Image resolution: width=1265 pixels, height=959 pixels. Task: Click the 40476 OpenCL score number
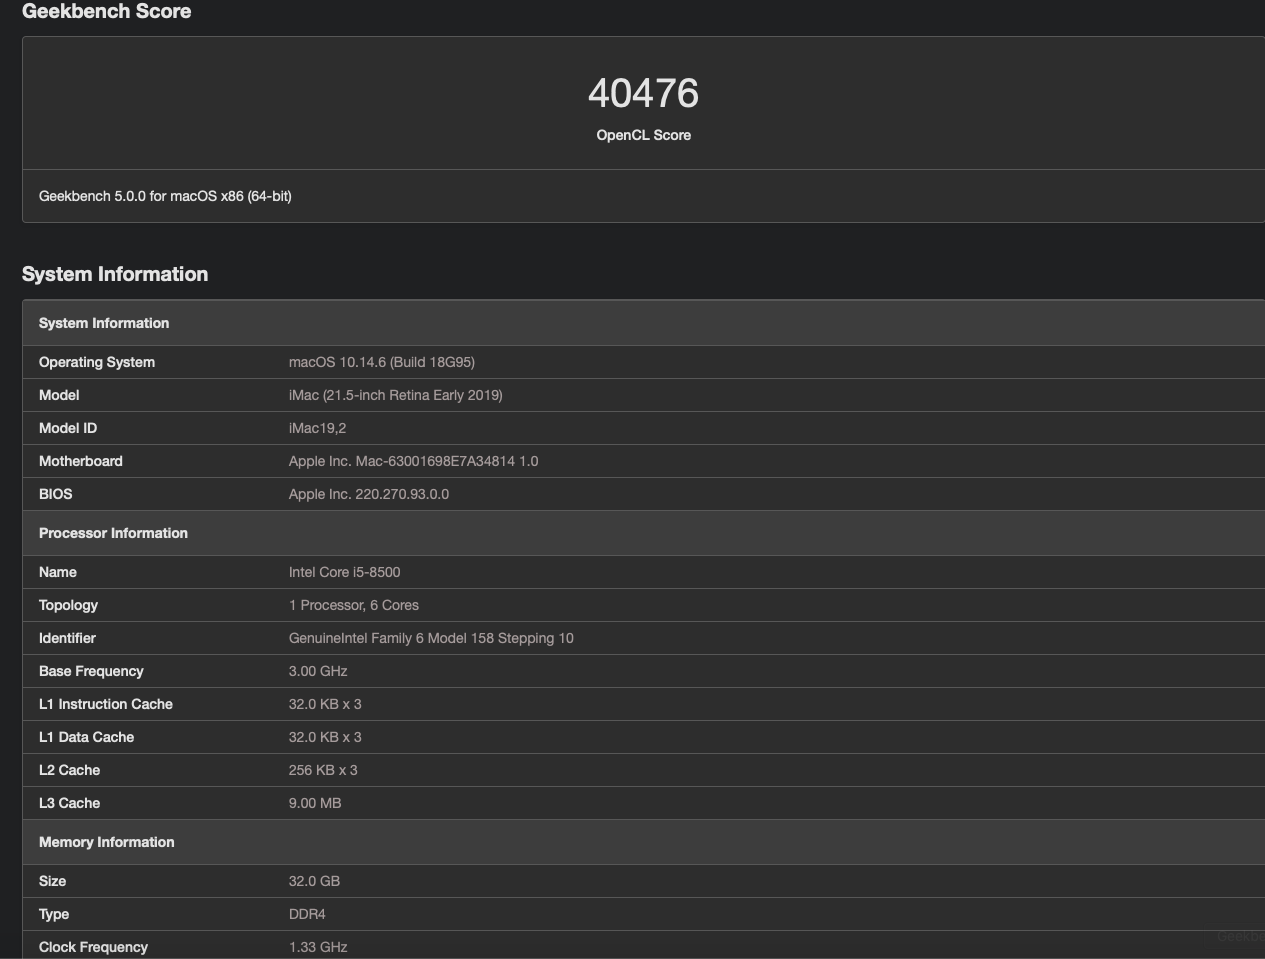pos(643,93)
